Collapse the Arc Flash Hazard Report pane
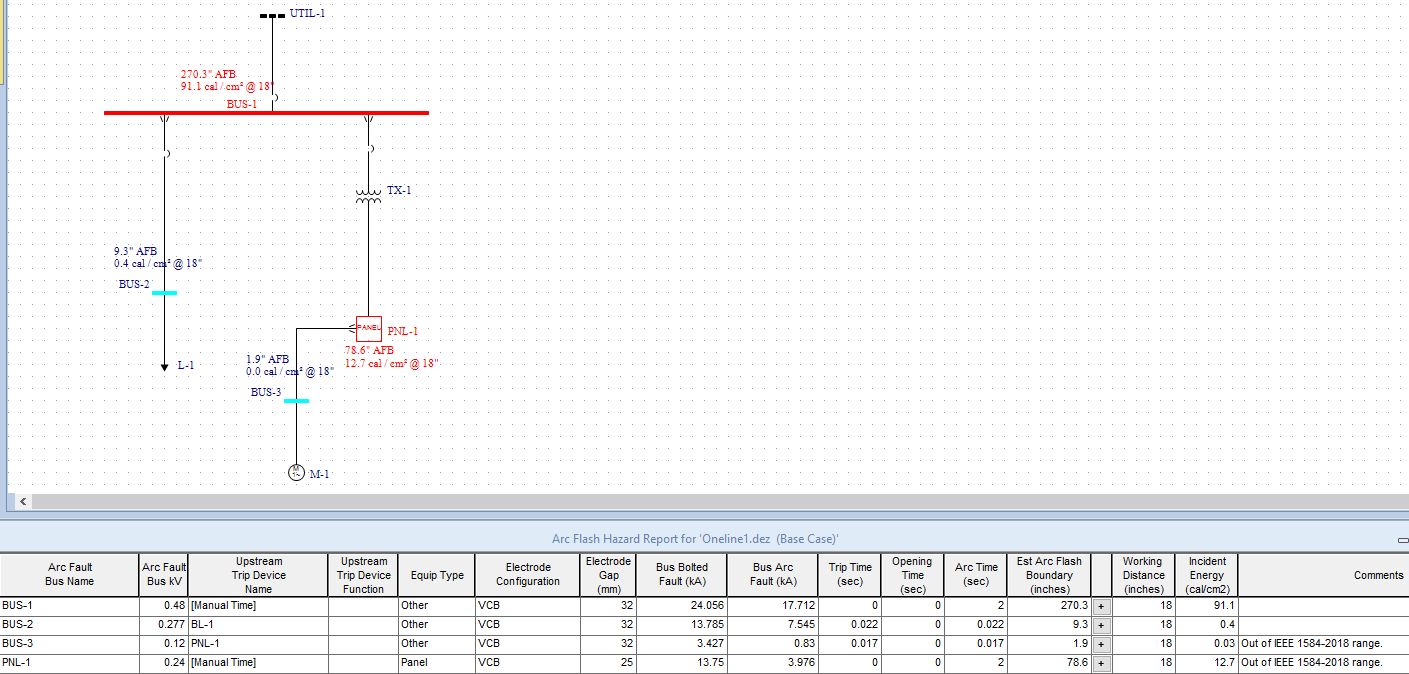 1402,539
